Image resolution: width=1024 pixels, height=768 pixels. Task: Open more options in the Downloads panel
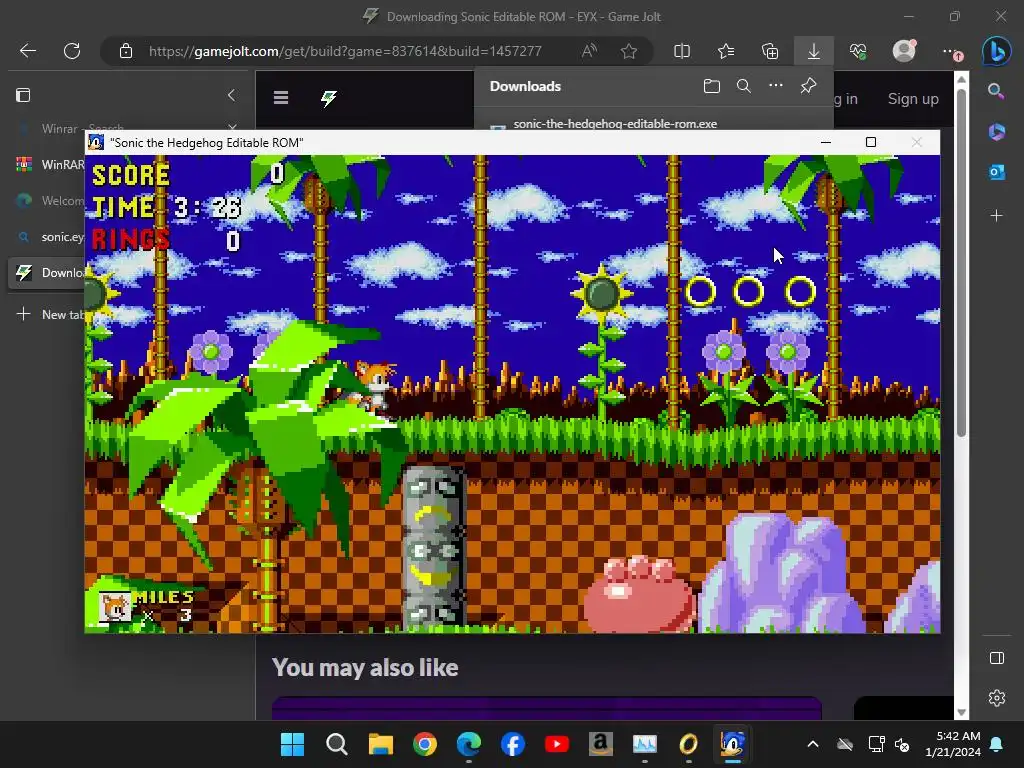tap(776, 86)
